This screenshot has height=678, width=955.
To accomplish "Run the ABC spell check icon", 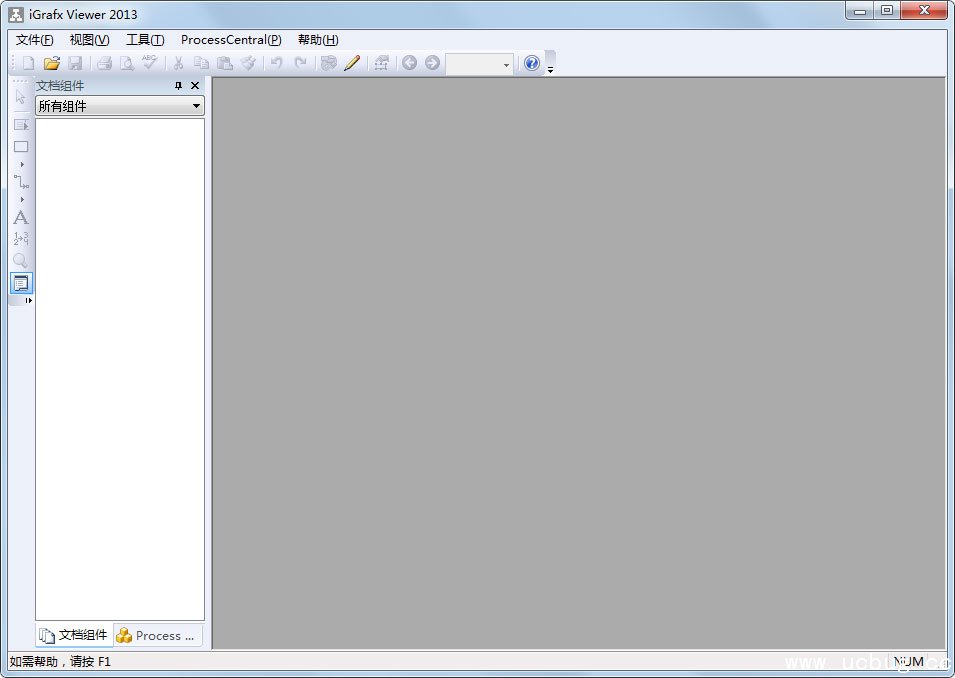I will click(x=149, y=62).
